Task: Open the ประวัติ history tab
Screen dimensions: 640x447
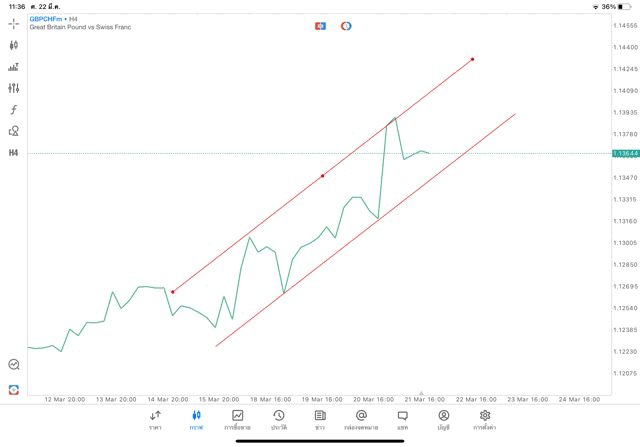Action: click(x=278, y=420)
